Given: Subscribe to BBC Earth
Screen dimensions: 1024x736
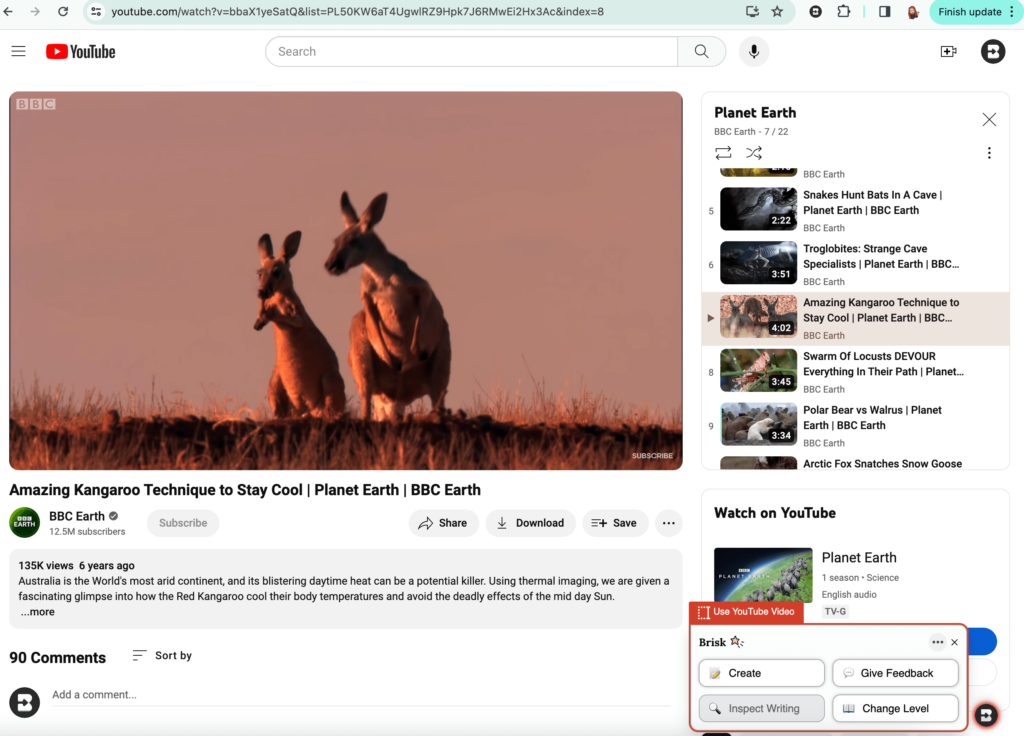Looking at the screenshot, I should tap(182, 522).
